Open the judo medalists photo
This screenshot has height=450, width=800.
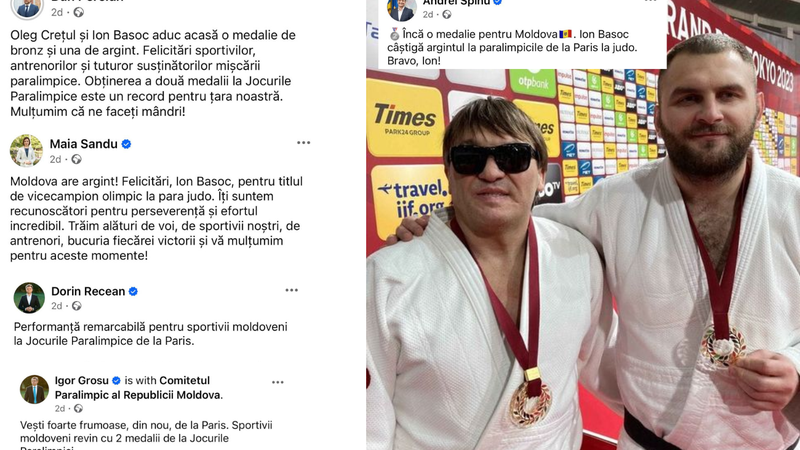click(x=583, y=259)
